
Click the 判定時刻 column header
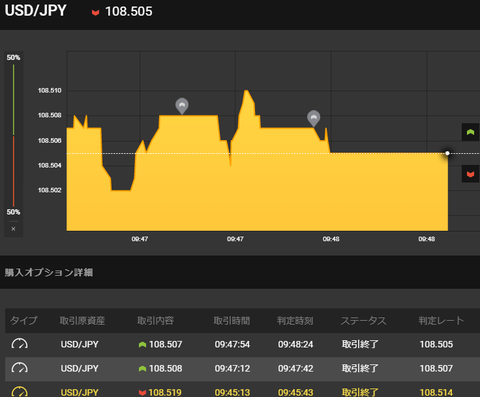tap(295, 321)
